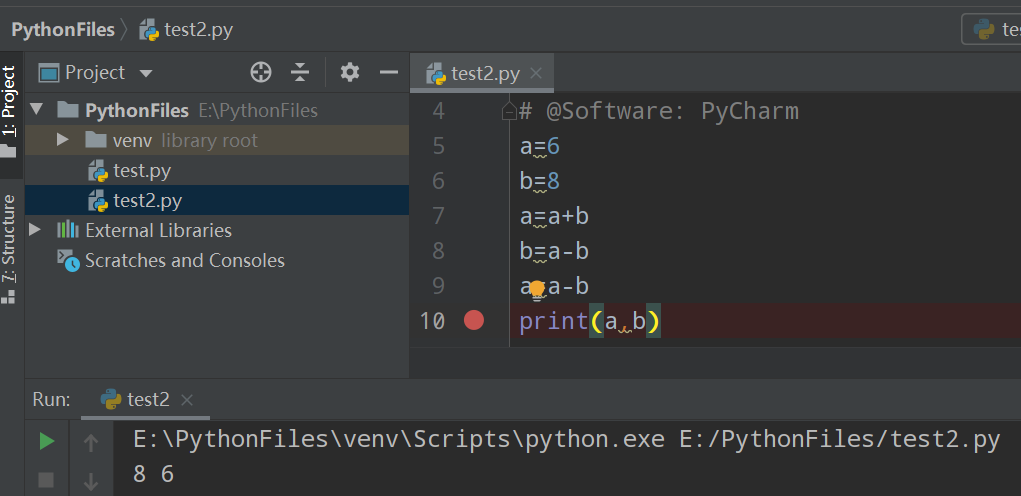Click the code on line 6 b=8
The width and height of the screenshot is (1021, 496).
[x=540, y=181]
